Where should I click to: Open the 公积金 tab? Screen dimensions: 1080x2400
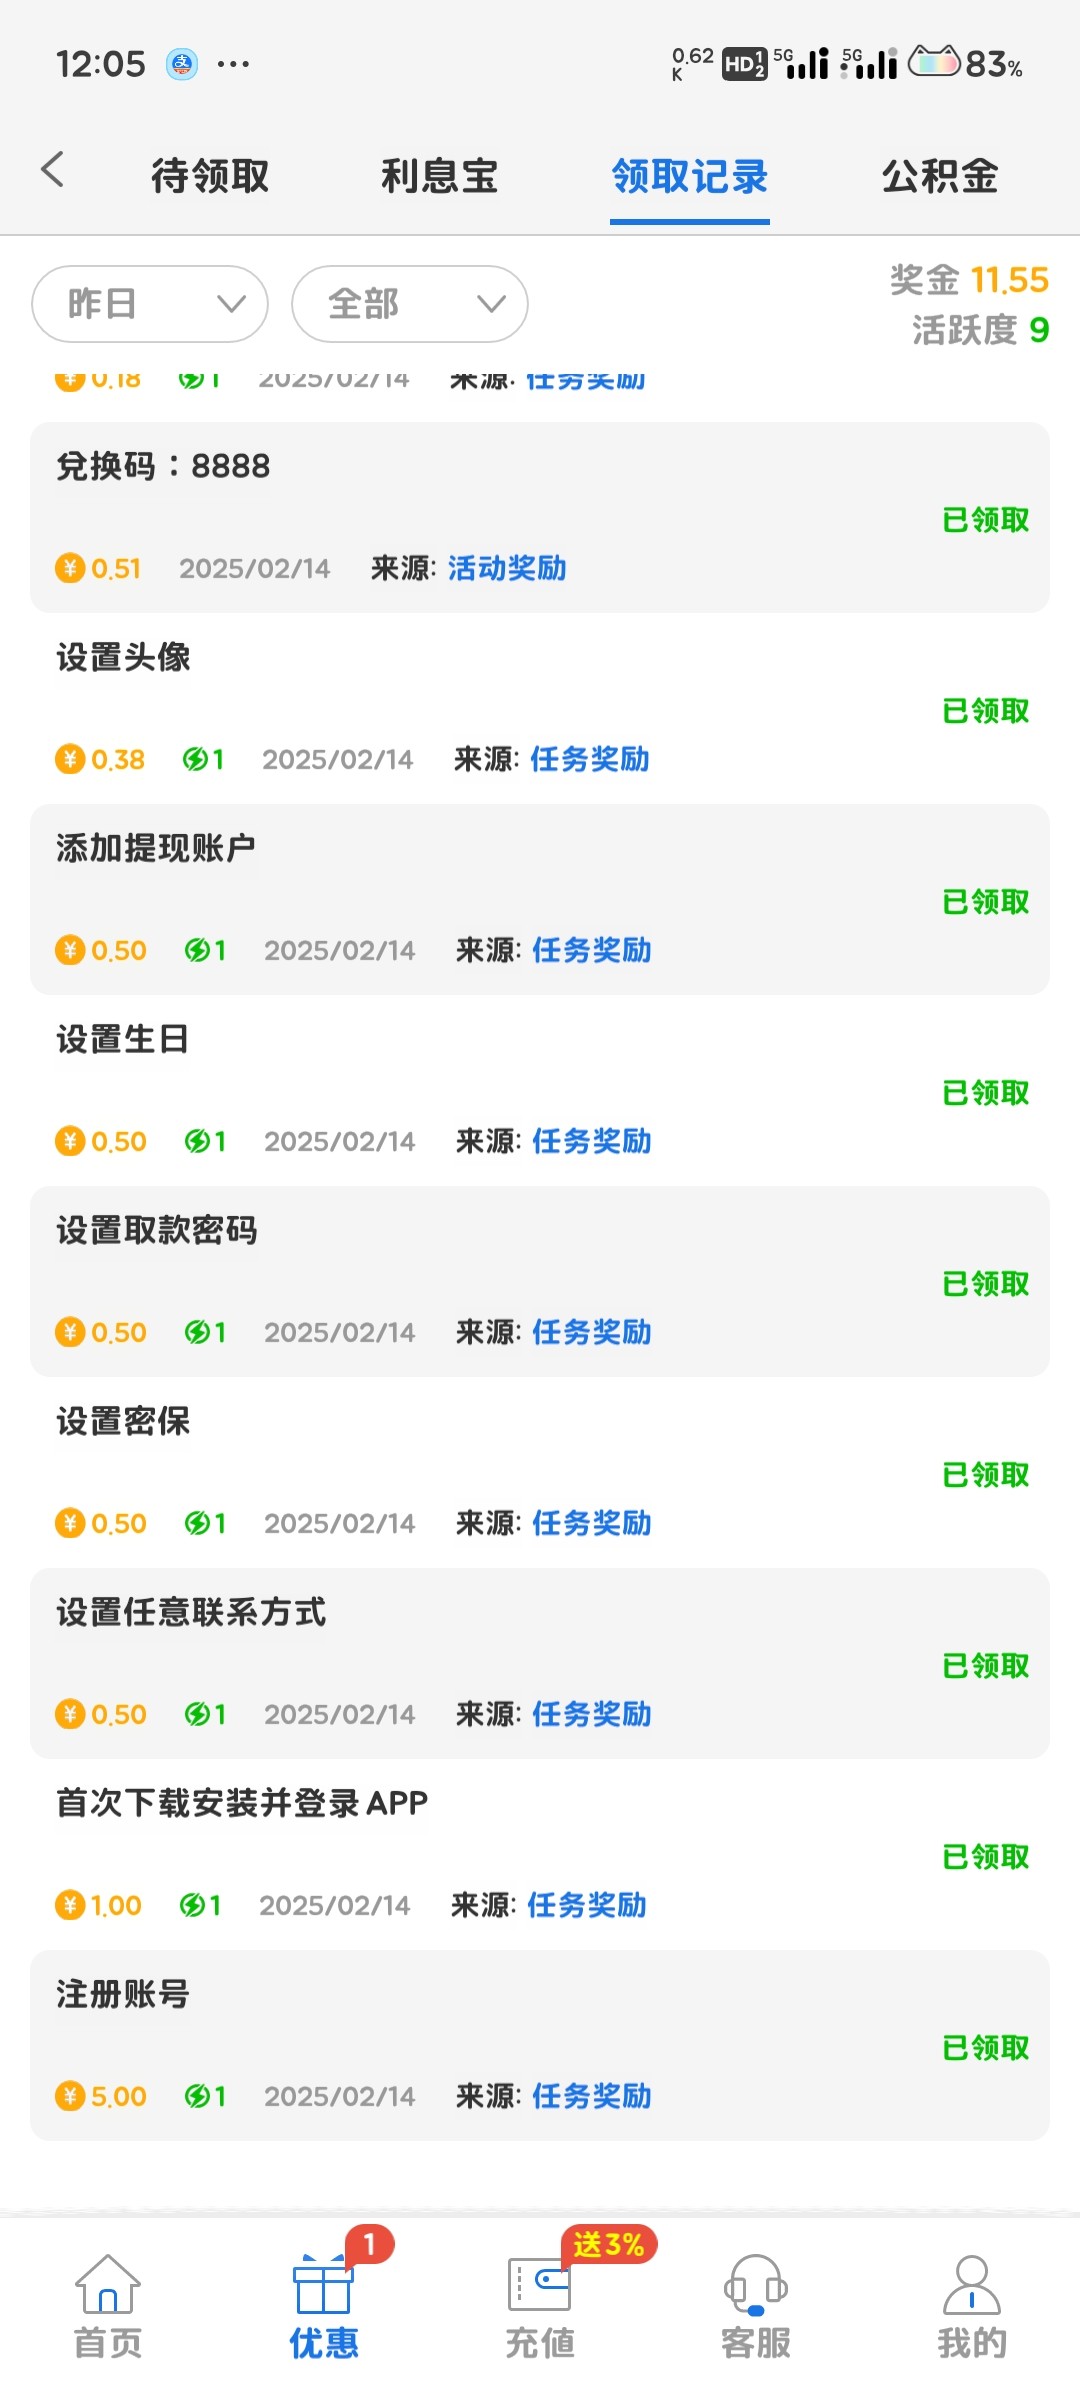coord(940,176)
